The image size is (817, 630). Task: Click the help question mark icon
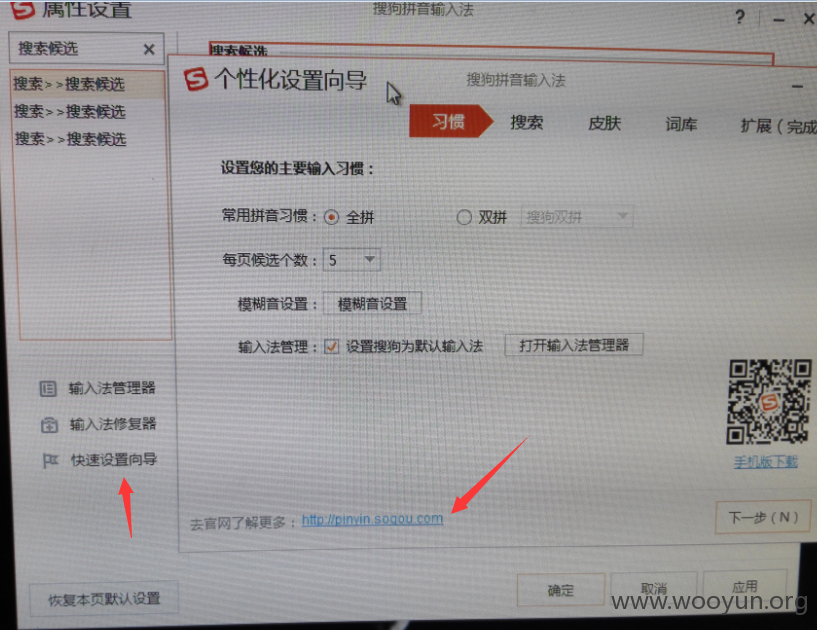point(740,18)
